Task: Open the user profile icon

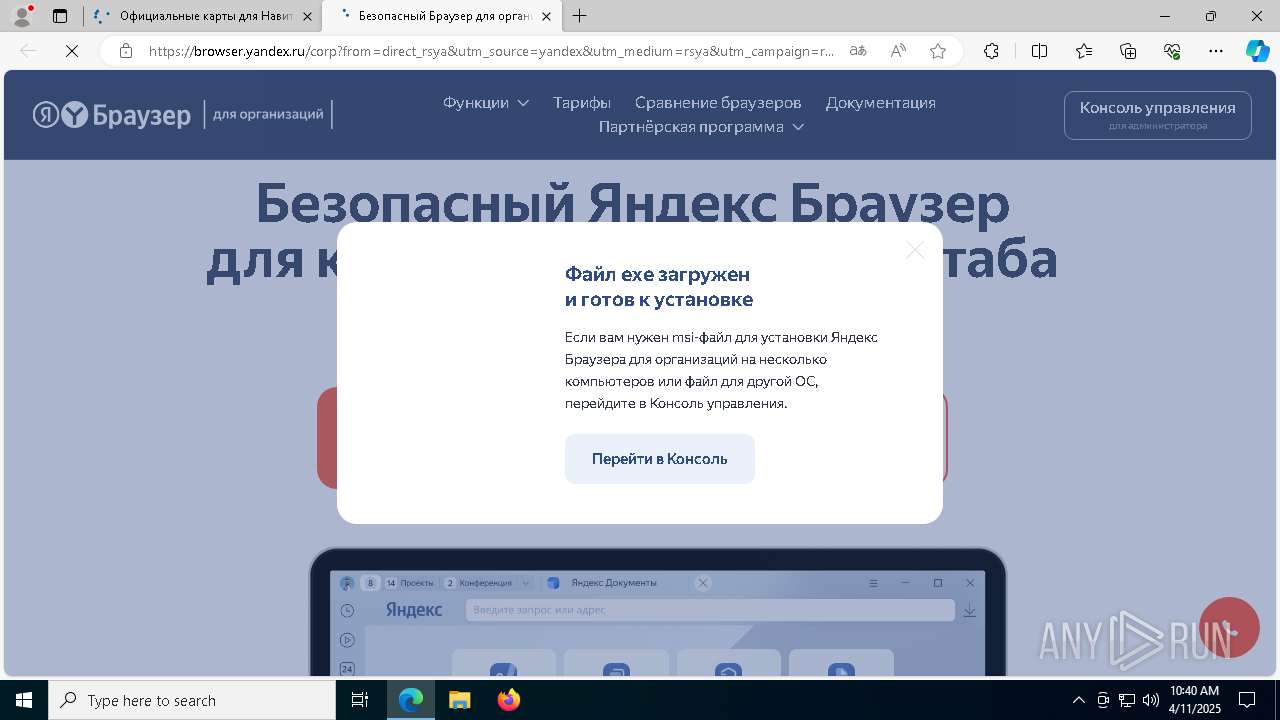Action: point(21,16)
